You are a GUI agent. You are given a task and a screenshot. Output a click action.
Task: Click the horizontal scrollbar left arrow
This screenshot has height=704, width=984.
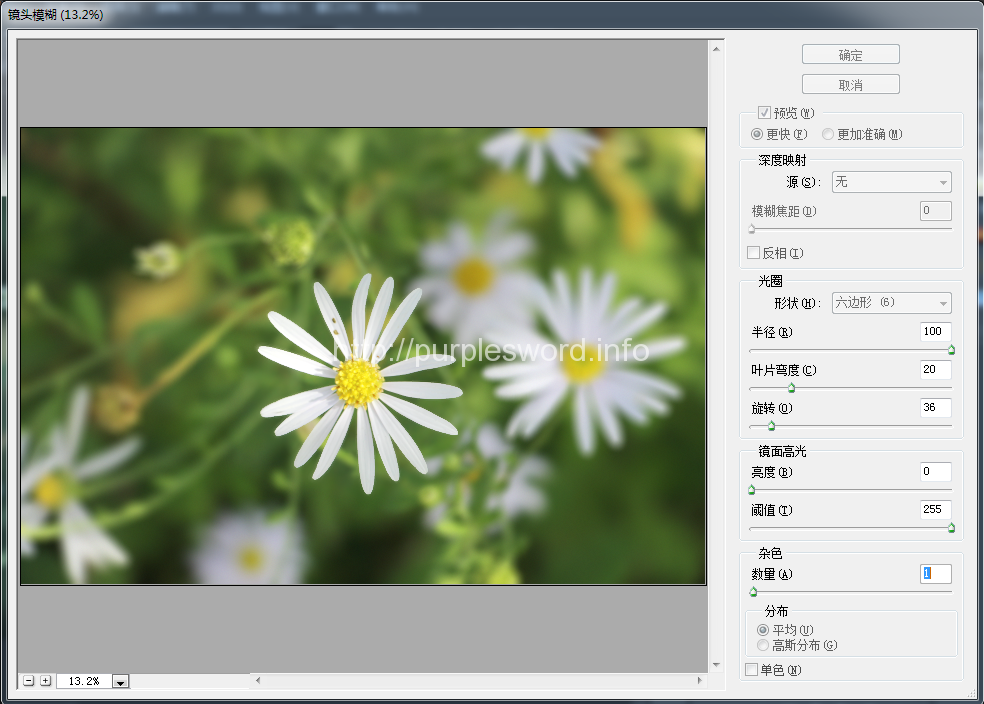(258, 681)
